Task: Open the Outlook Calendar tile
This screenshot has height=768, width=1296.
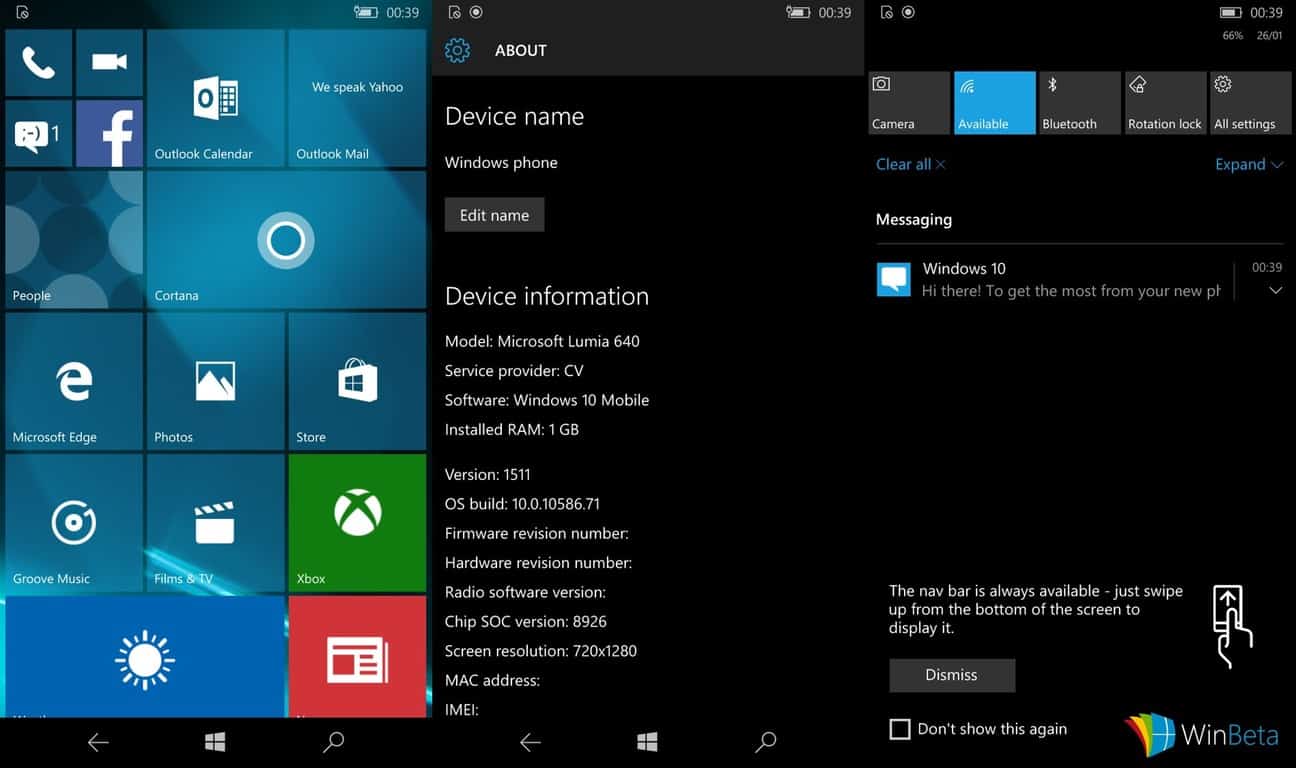Action: pyautogui.click(x=215, y=98)
